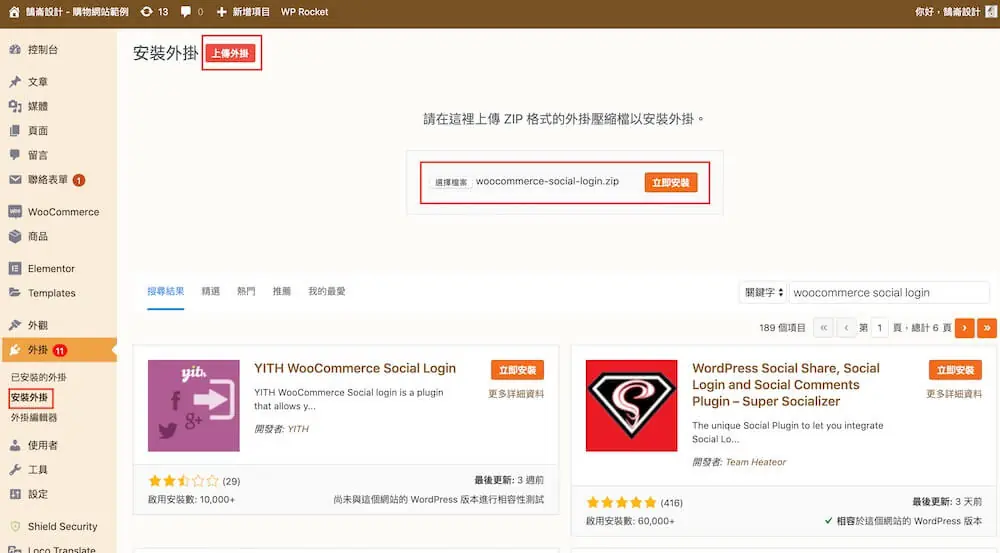This screenshot has height=553, width=1000.
Task: Click the 上傳外掛 button
Action: pos(230,53)
